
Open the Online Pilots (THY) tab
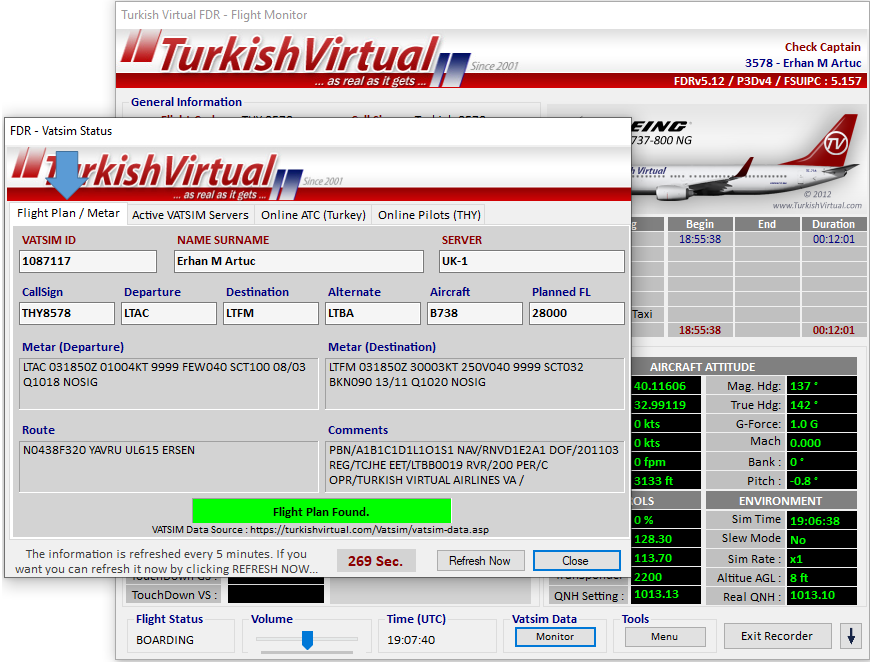click(x=429, y=215)
